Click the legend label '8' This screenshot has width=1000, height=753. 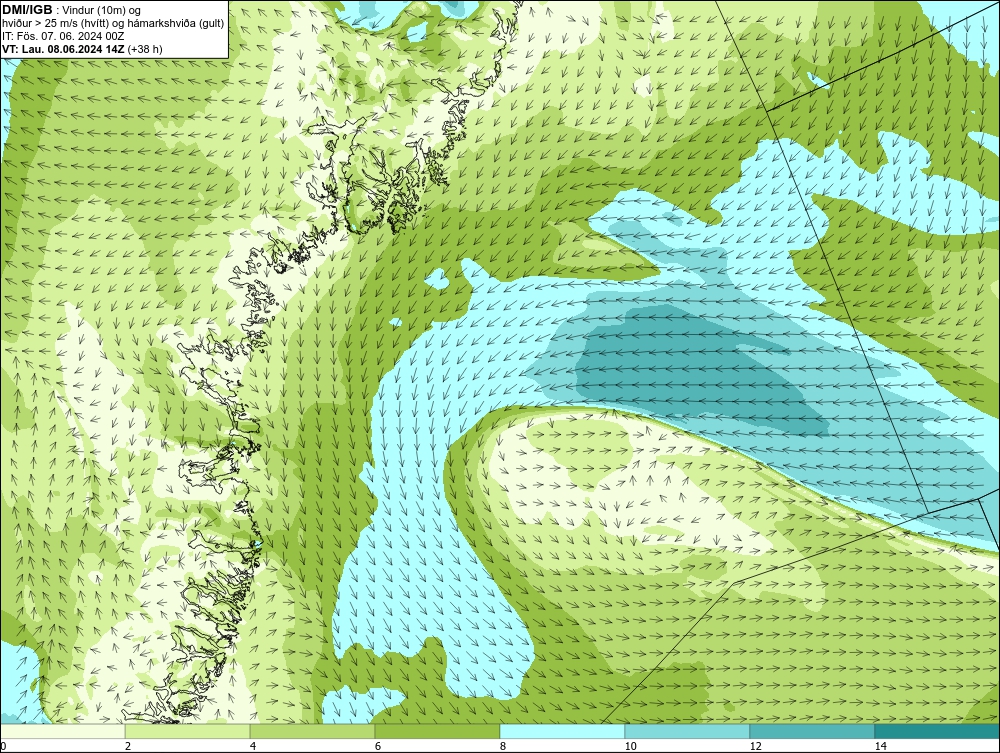[503, 746]
